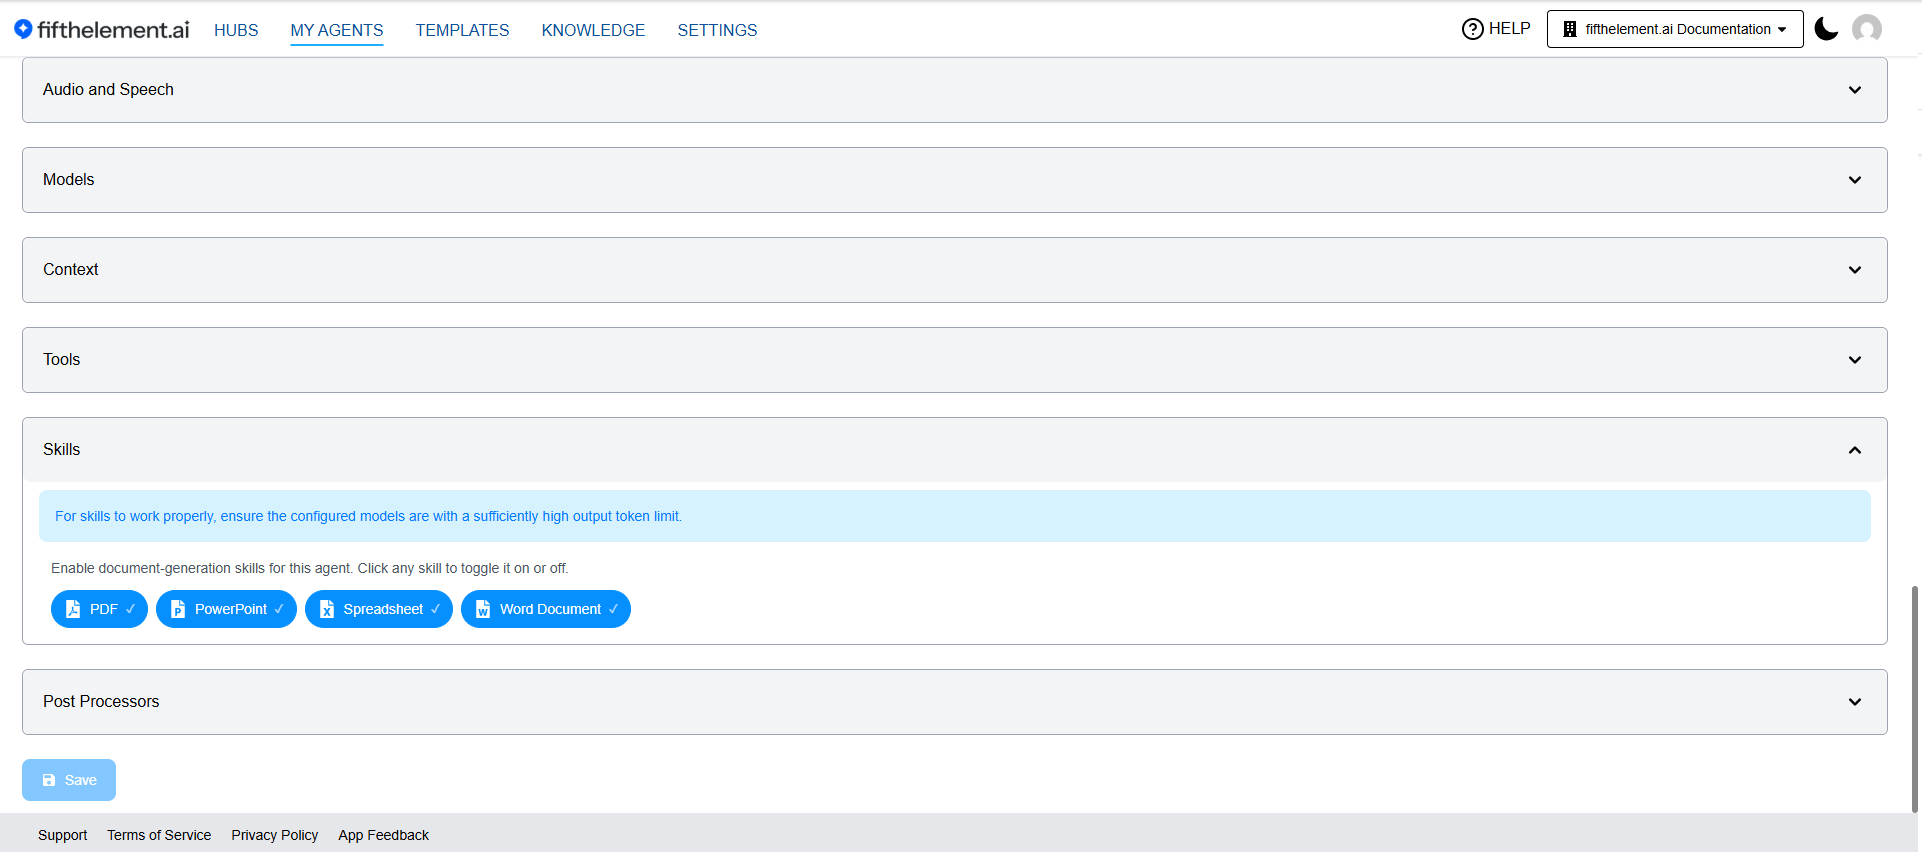Click the floppy disk icon on Save

pyautogui.click(x=49, y=780)
